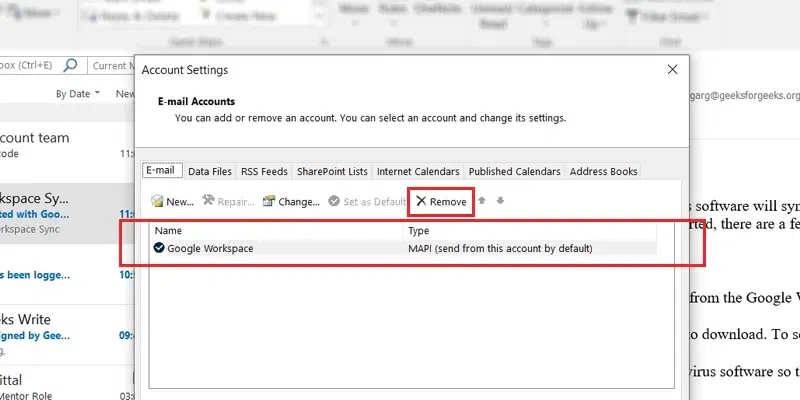Move account up with the up arrow icon
The width and height of the screenshot is (800, 400).
482,201
